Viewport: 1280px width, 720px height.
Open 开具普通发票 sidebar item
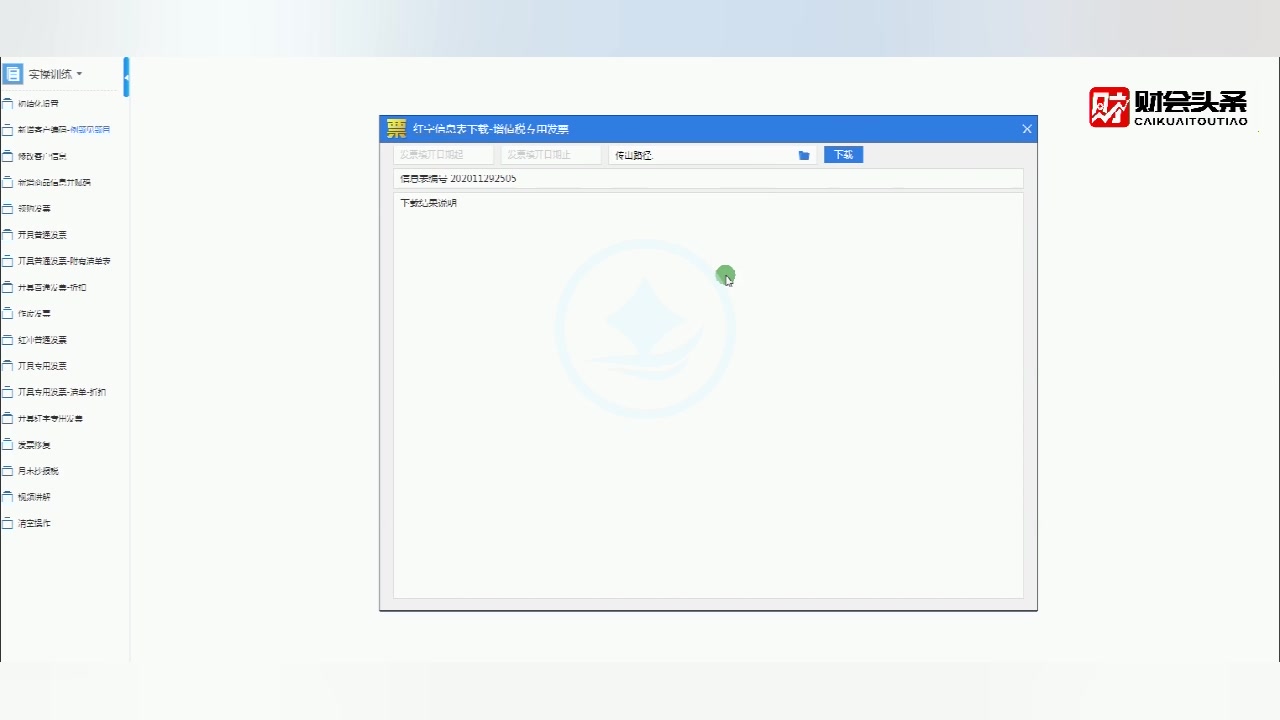(42, 235)
